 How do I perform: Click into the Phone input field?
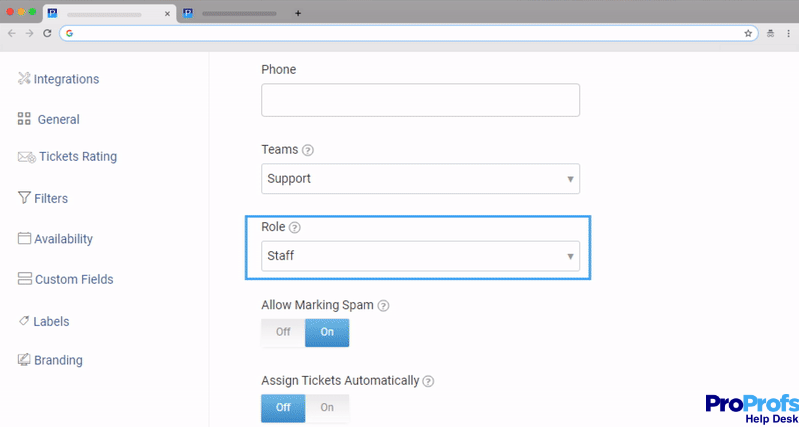point(420,100)
